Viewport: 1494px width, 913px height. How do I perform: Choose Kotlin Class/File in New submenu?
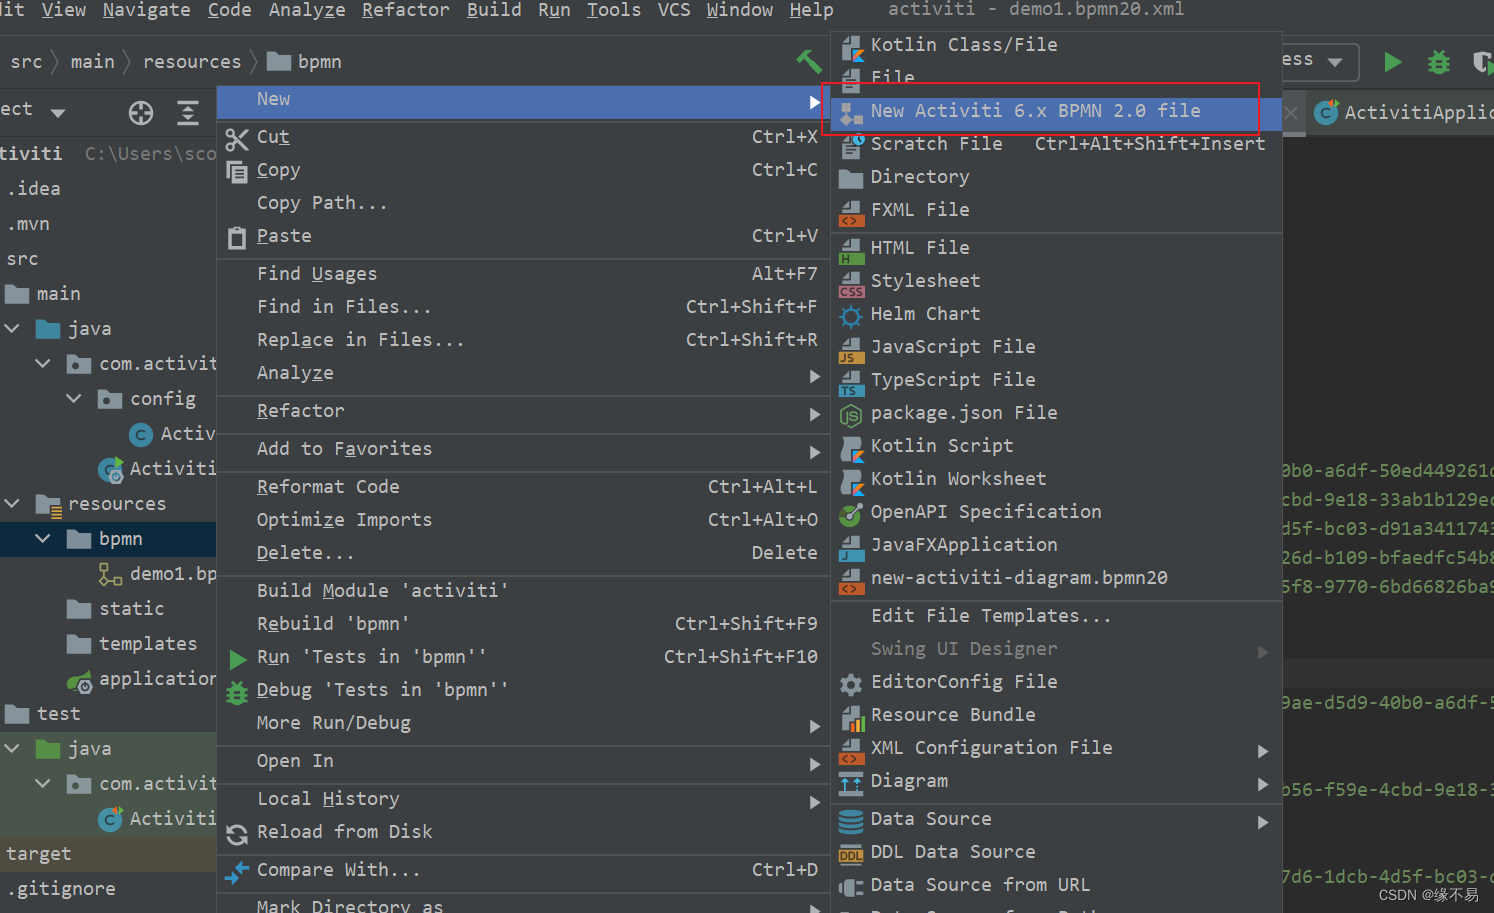coord(1056,45)
